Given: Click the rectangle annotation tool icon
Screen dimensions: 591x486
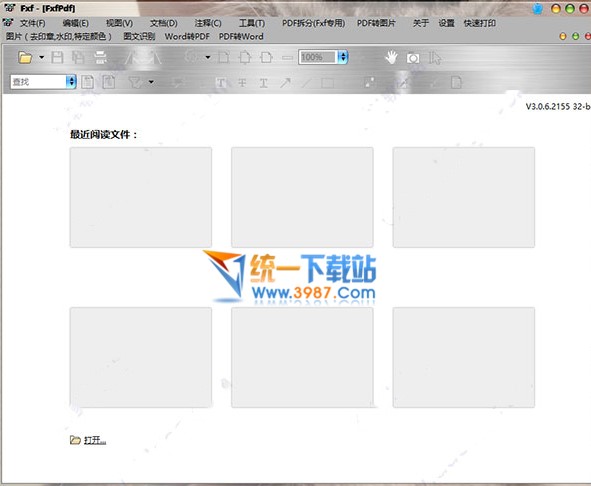Looking at the screenshot, I should coord(328,83).
